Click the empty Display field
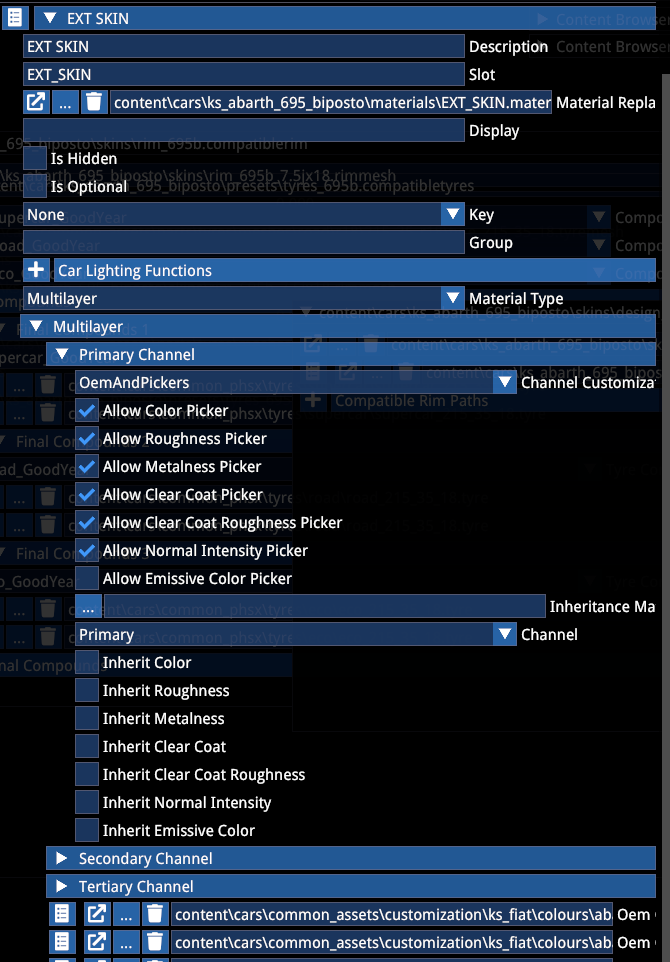The height and width of the screenshot is (962, 670). (244, 131)
